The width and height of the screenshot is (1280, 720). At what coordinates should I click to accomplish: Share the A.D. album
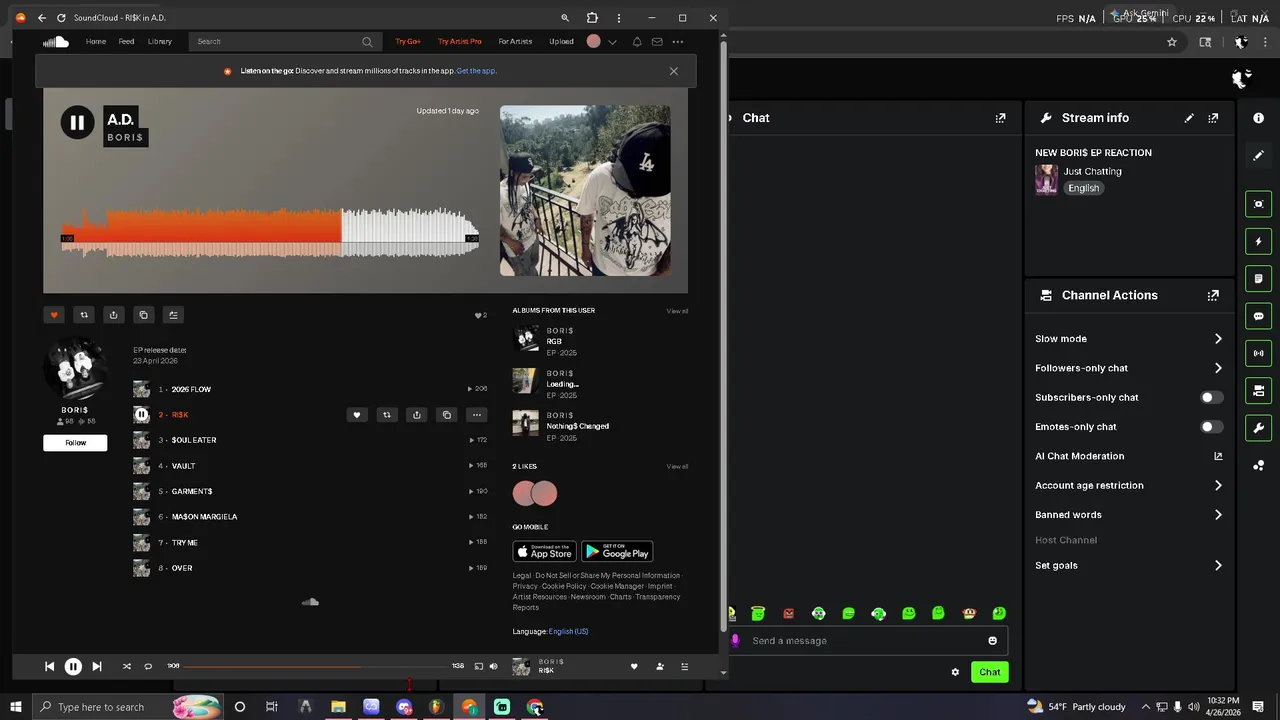(x=113, y=315)
